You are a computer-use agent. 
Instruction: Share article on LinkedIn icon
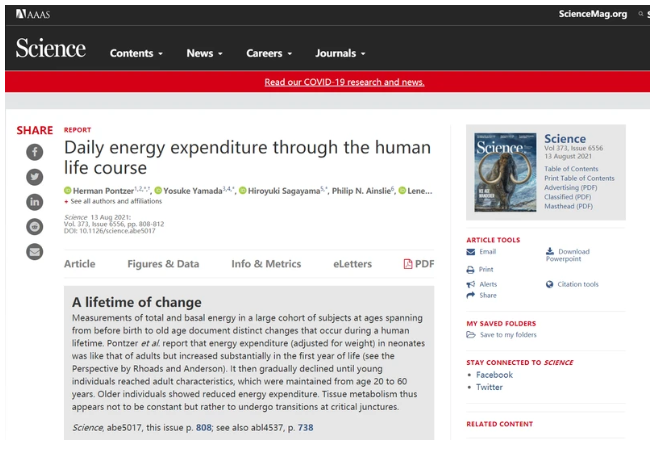pos(35,202)
